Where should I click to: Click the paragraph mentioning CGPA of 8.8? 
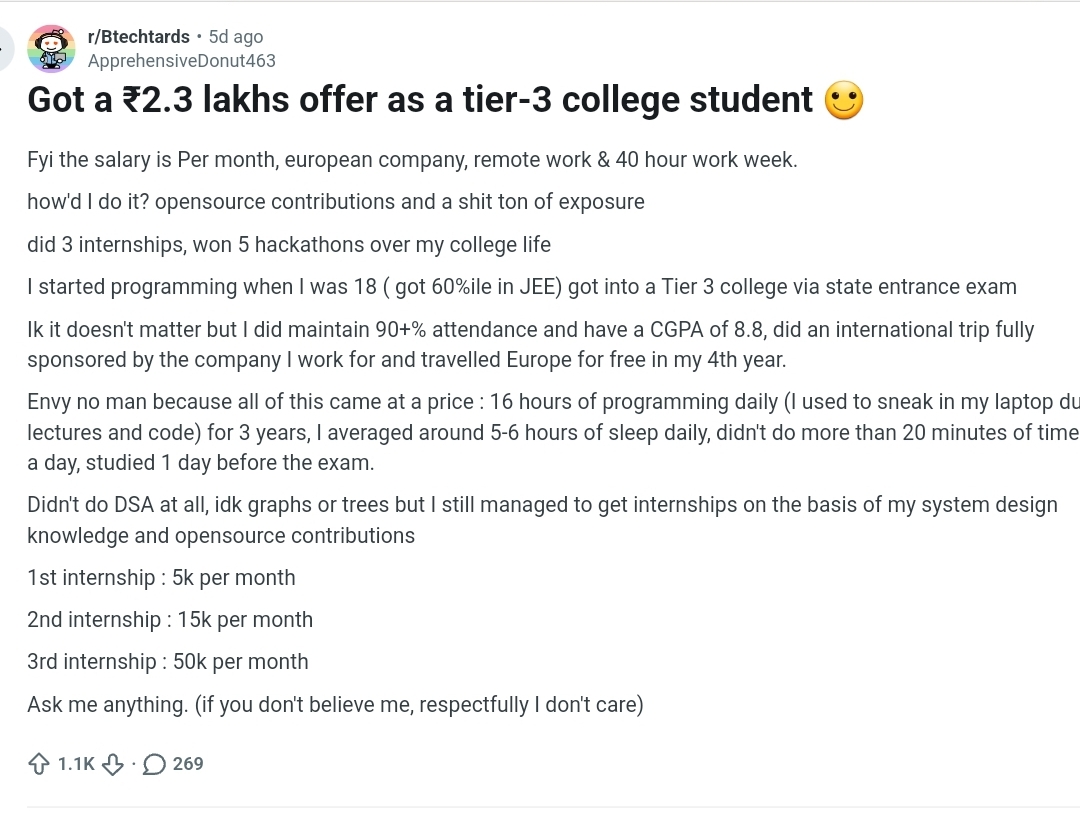click(x=530, y=344)
